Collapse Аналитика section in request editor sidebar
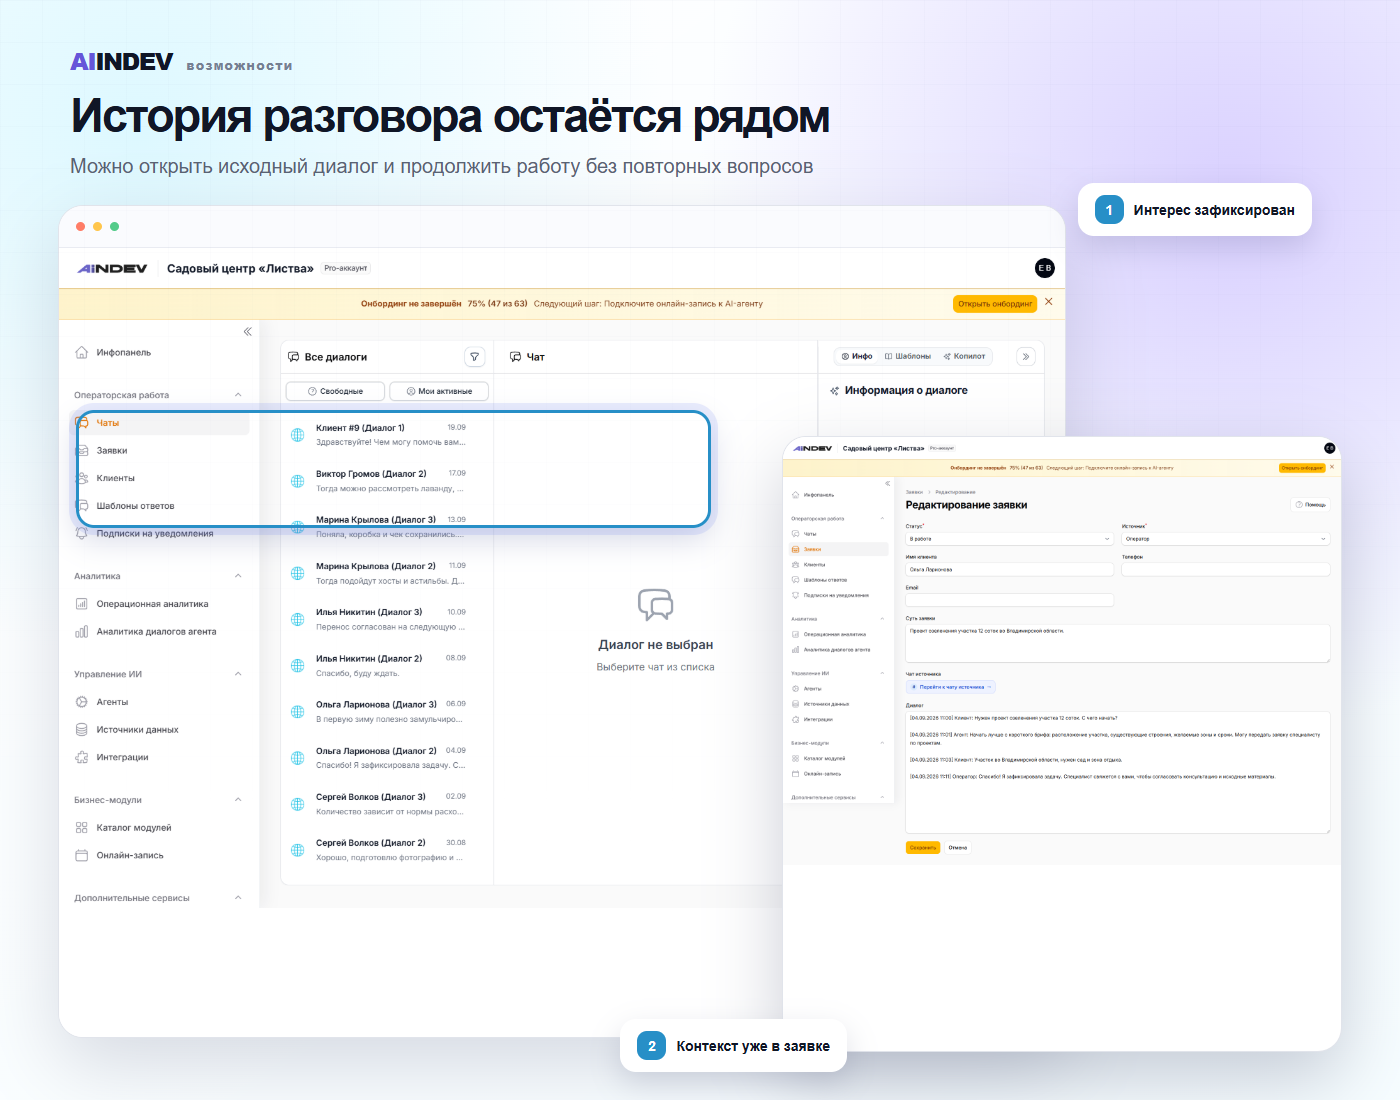1400x1100 pixels. pos(882,619)
